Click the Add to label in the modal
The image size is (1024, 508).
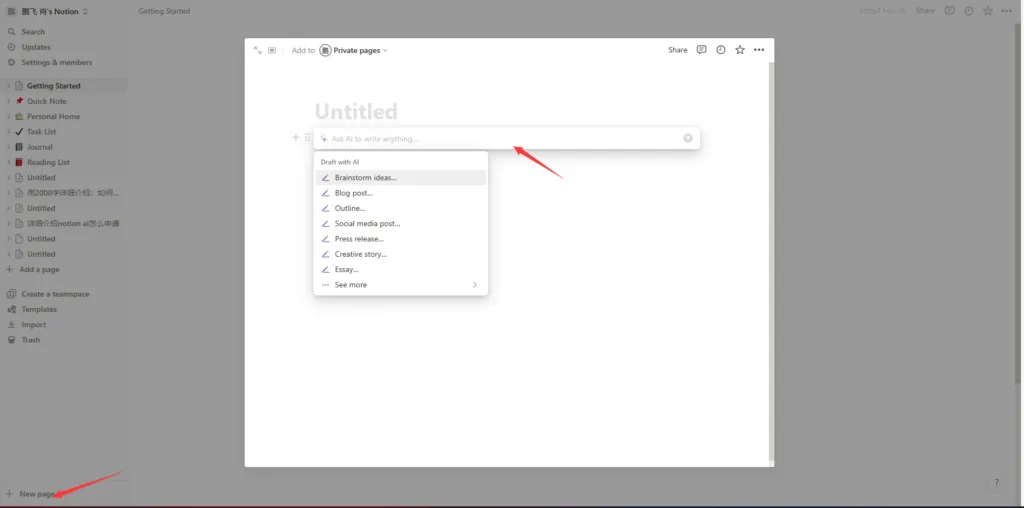(x=303, y=50)
